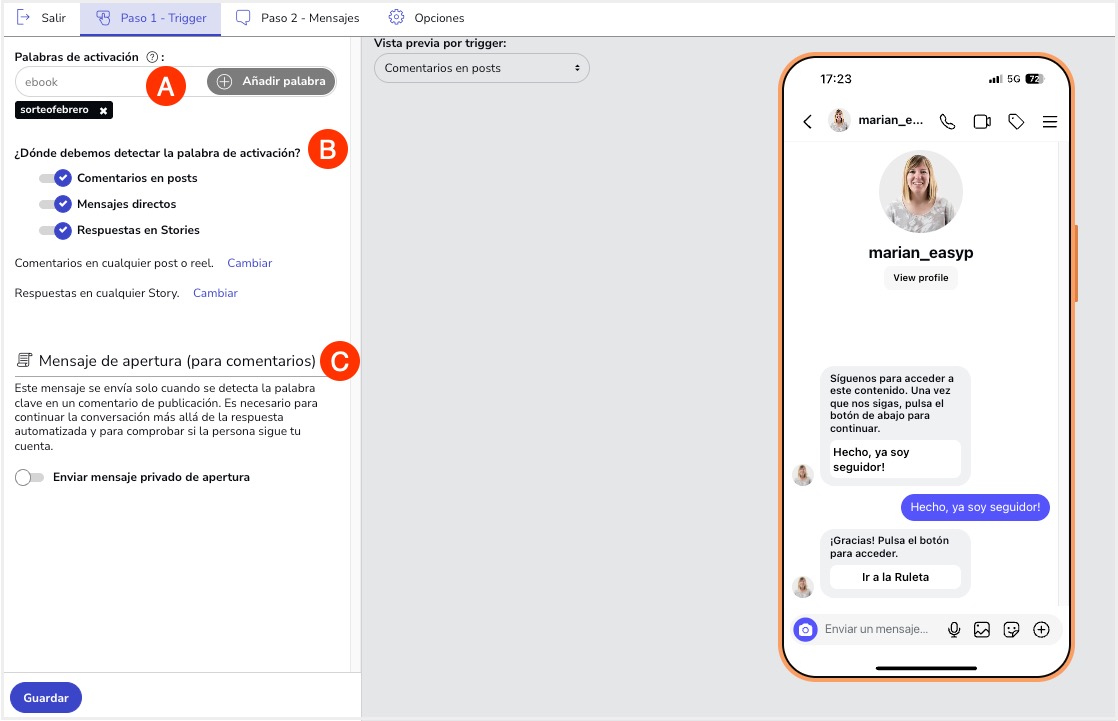Screen dimensions: 1118x721
Task: Toggle off Mensajes directos detection
Action: 55,204
